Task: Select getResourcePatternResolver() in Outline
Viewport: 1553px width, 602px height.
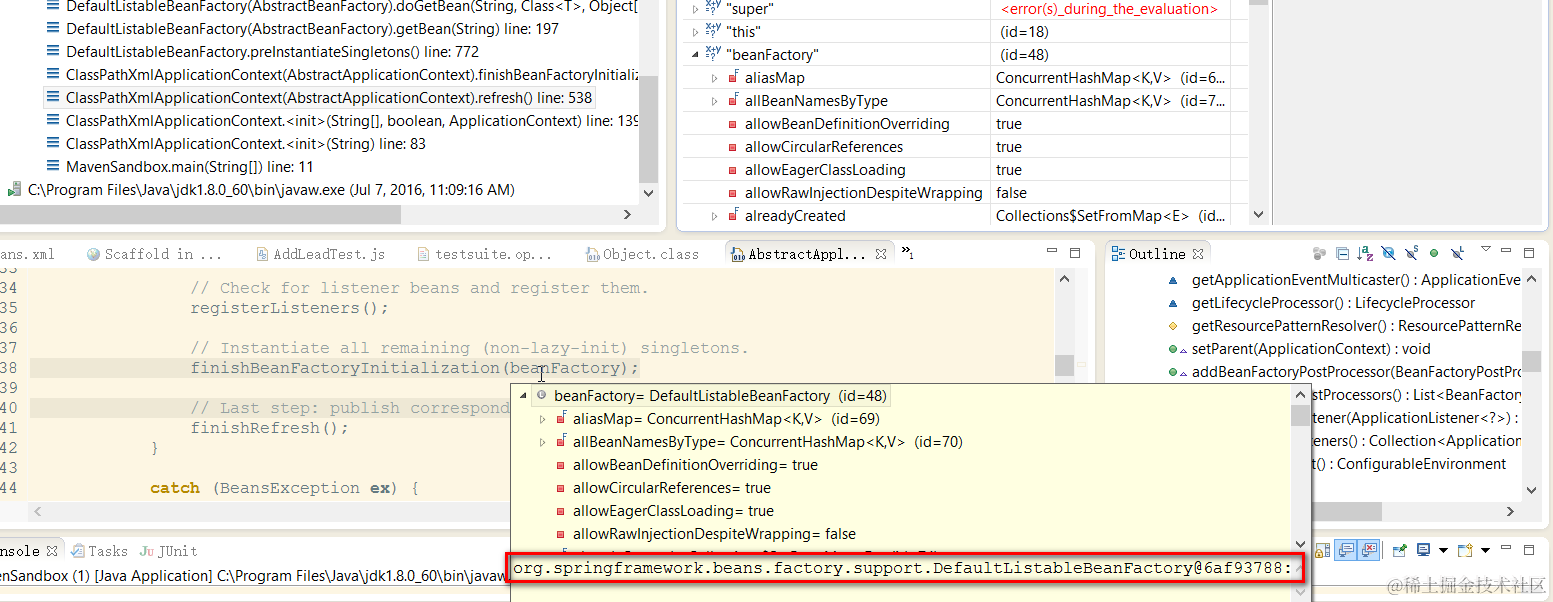Action: pos(1356,326)
